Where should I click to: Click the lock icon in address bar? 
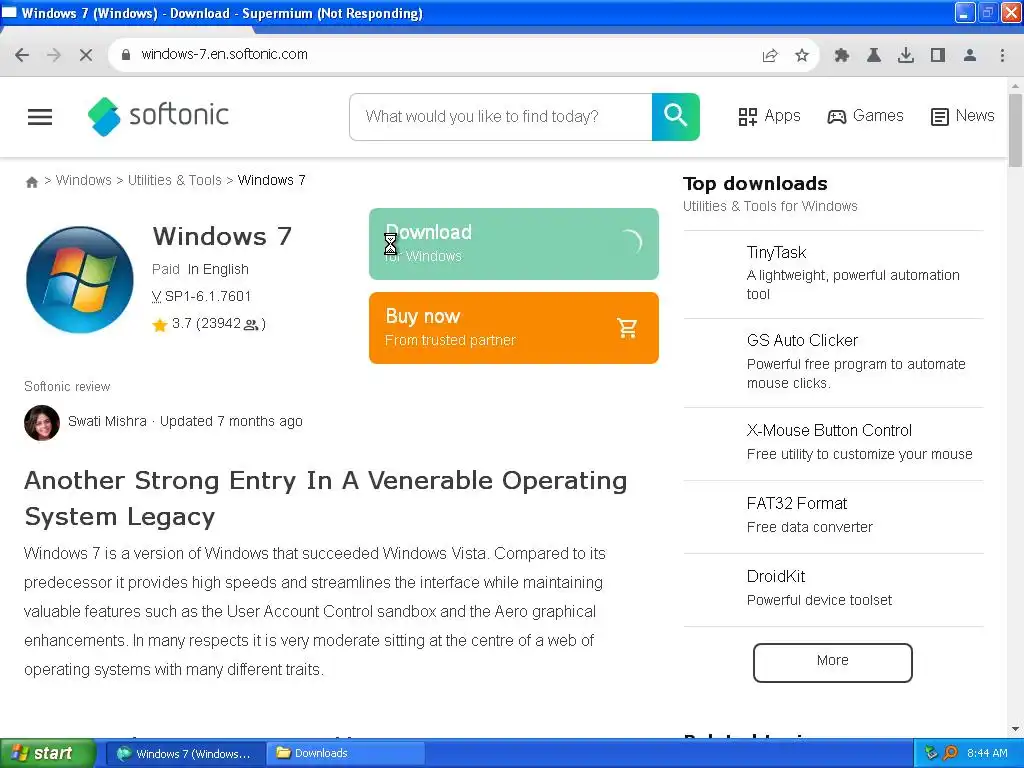pyautogui.click(x=126, y=55)
